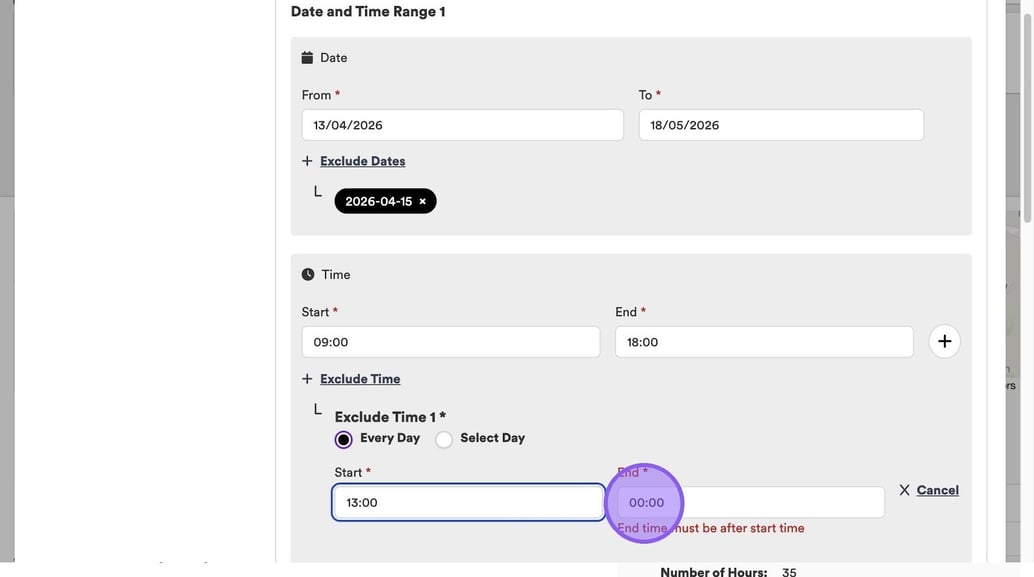Click the Exclude Time Start field showing 13:00
1034x577 pixels.
click(468, 502)
